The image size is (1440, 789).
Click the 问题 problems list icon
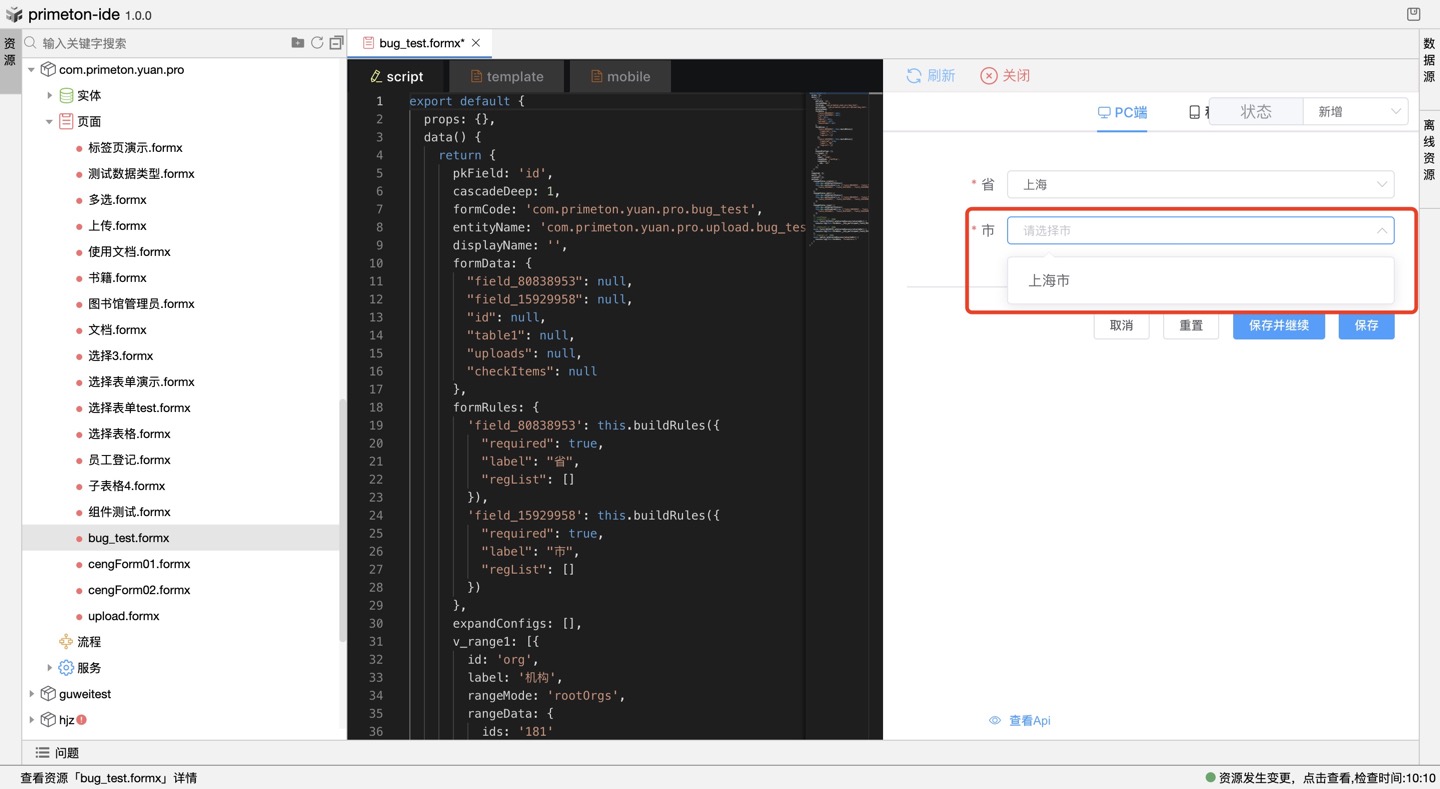(43, 753)
